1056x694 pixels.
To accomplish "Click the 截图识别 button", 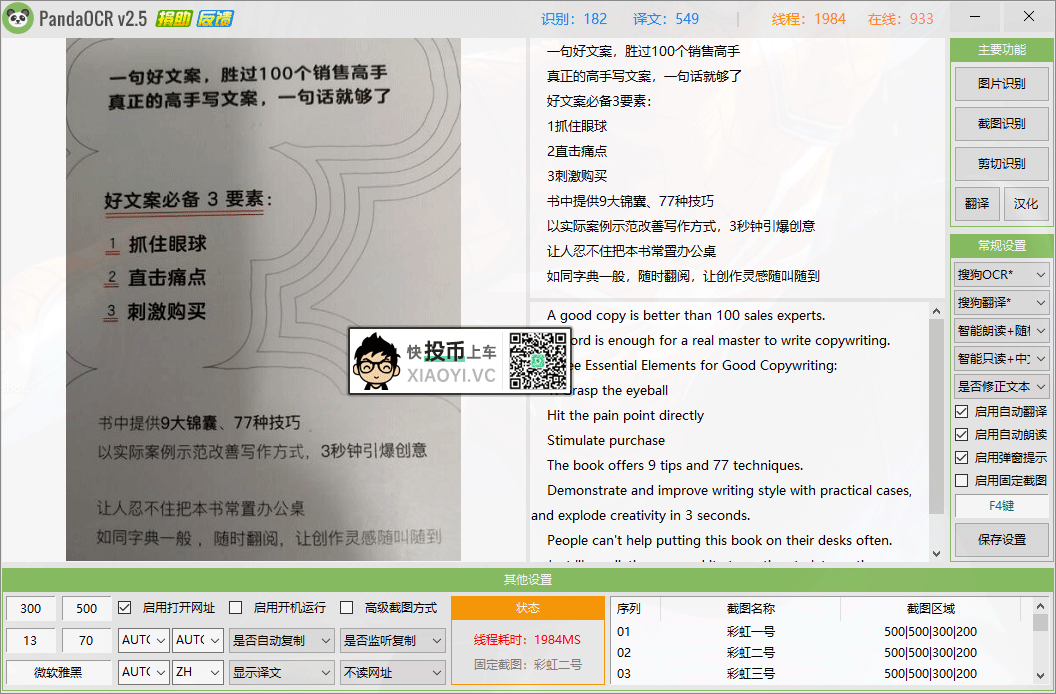I will [x=1002, y=124].
